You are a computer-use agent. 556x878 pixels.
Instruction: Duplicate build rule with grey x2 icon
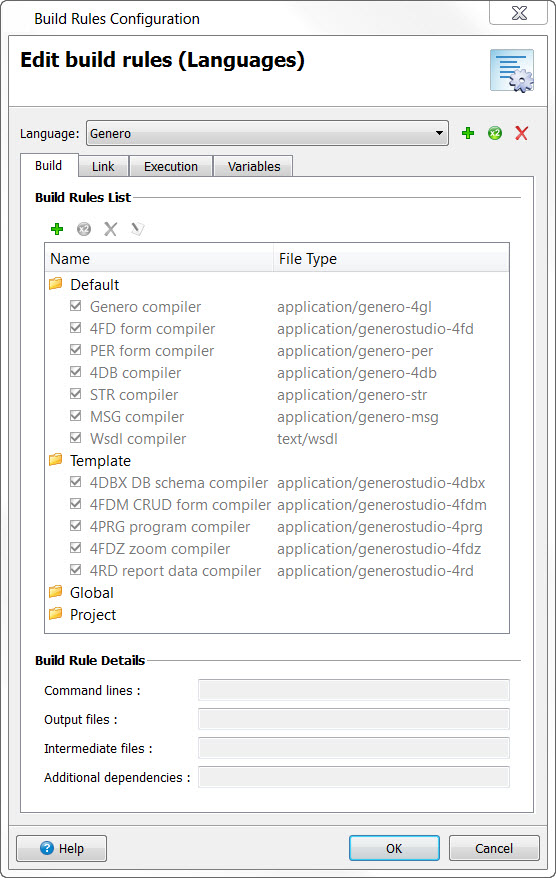coord(84,229)
